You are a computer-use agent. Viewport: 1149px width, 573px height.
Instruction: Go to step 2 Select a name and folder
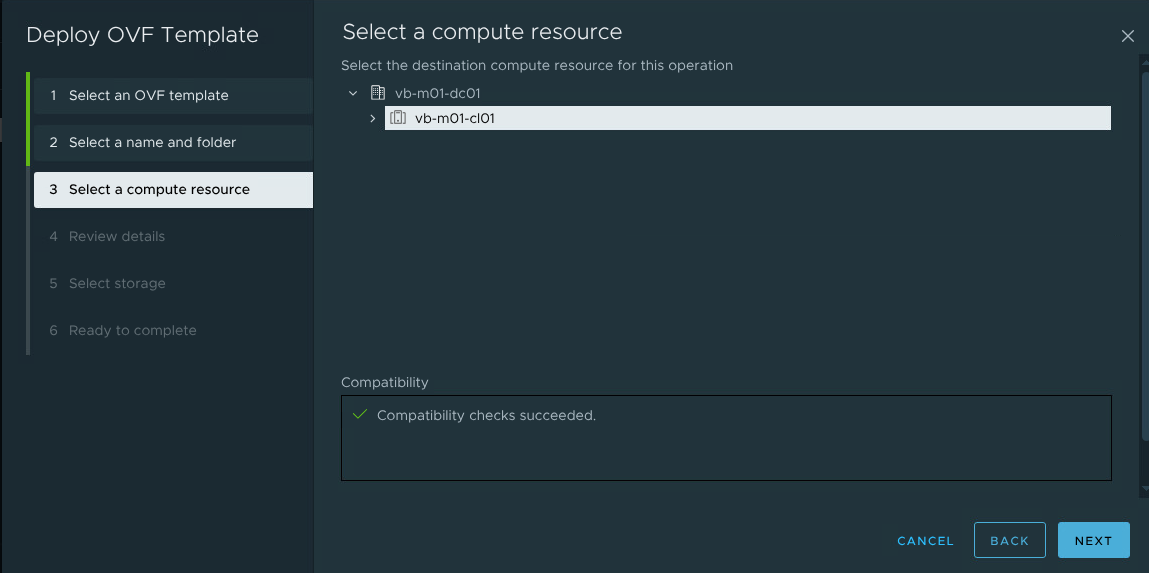click(x=173, y=142)
